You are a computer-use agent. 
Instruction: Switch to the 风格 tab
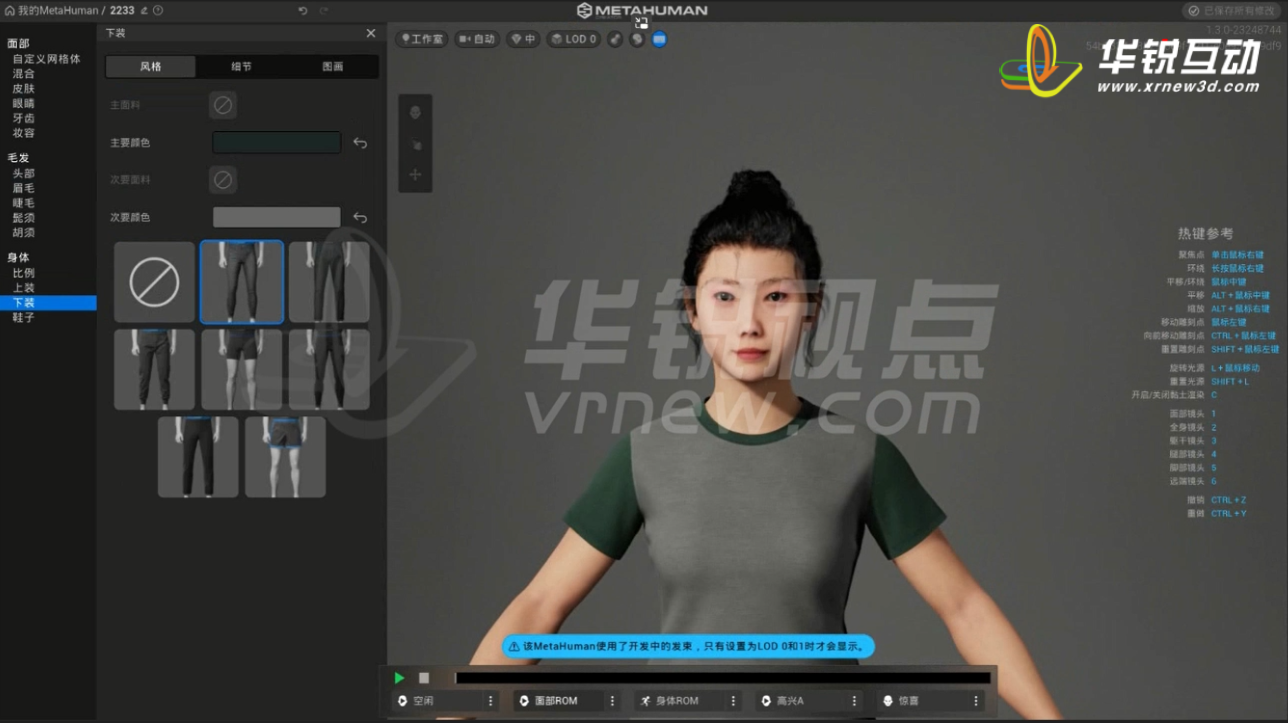coord(151,66)
